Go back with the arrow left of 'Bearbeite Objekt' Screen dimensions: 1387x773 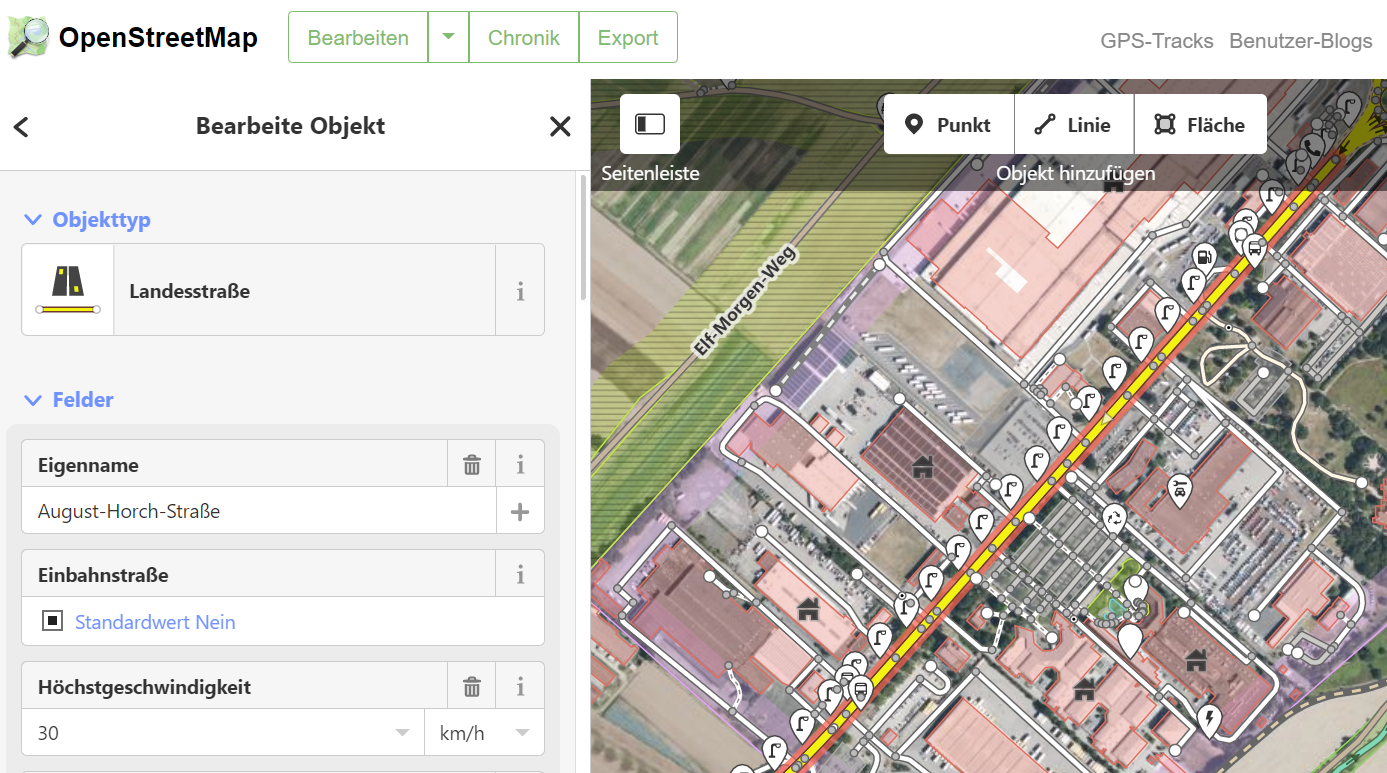point(21,126)
